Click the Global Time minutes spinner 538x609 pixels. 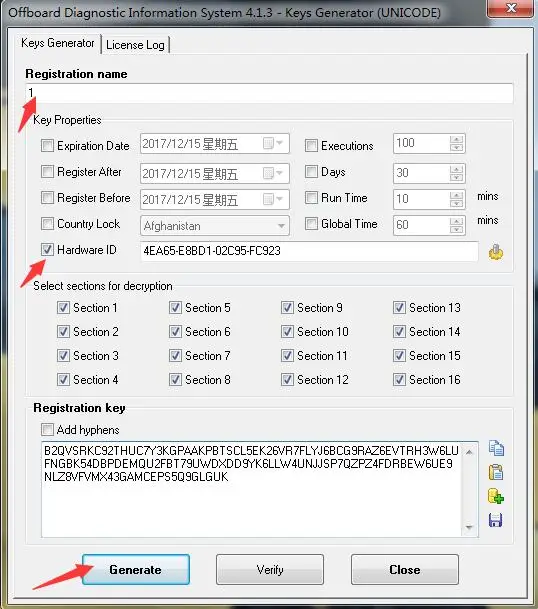pyautogui.click(x=456, y=225)
